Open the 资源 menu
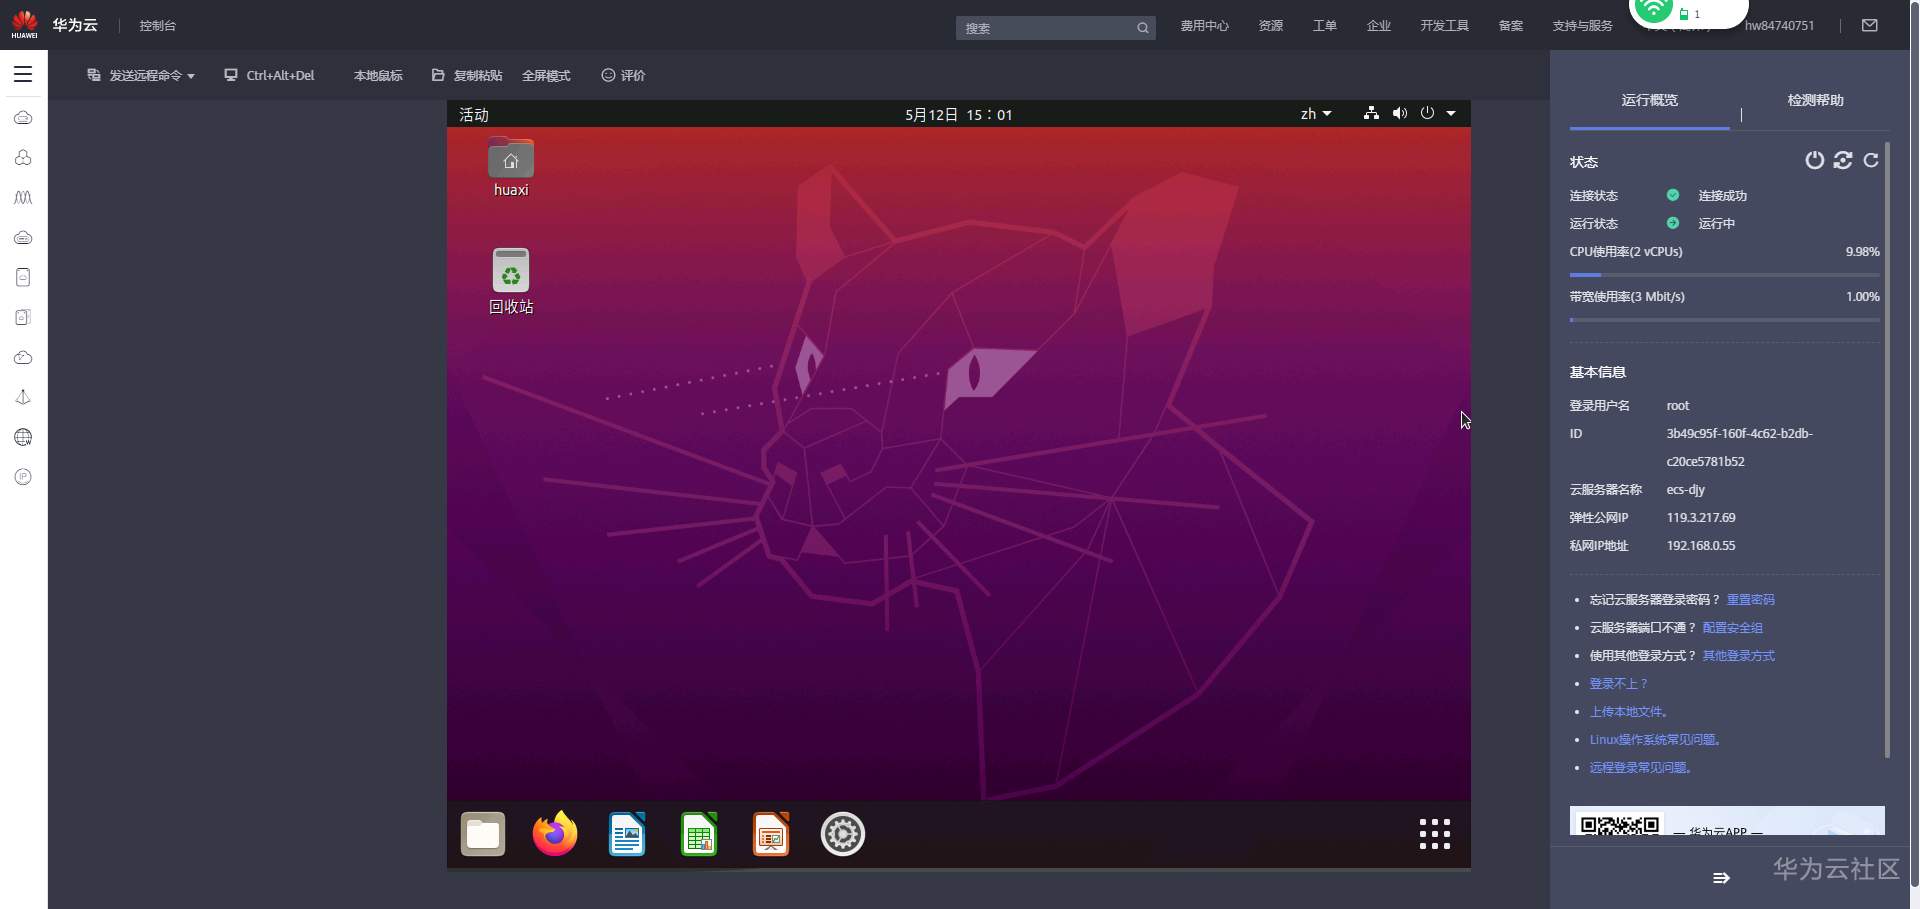 point(1271,26)
